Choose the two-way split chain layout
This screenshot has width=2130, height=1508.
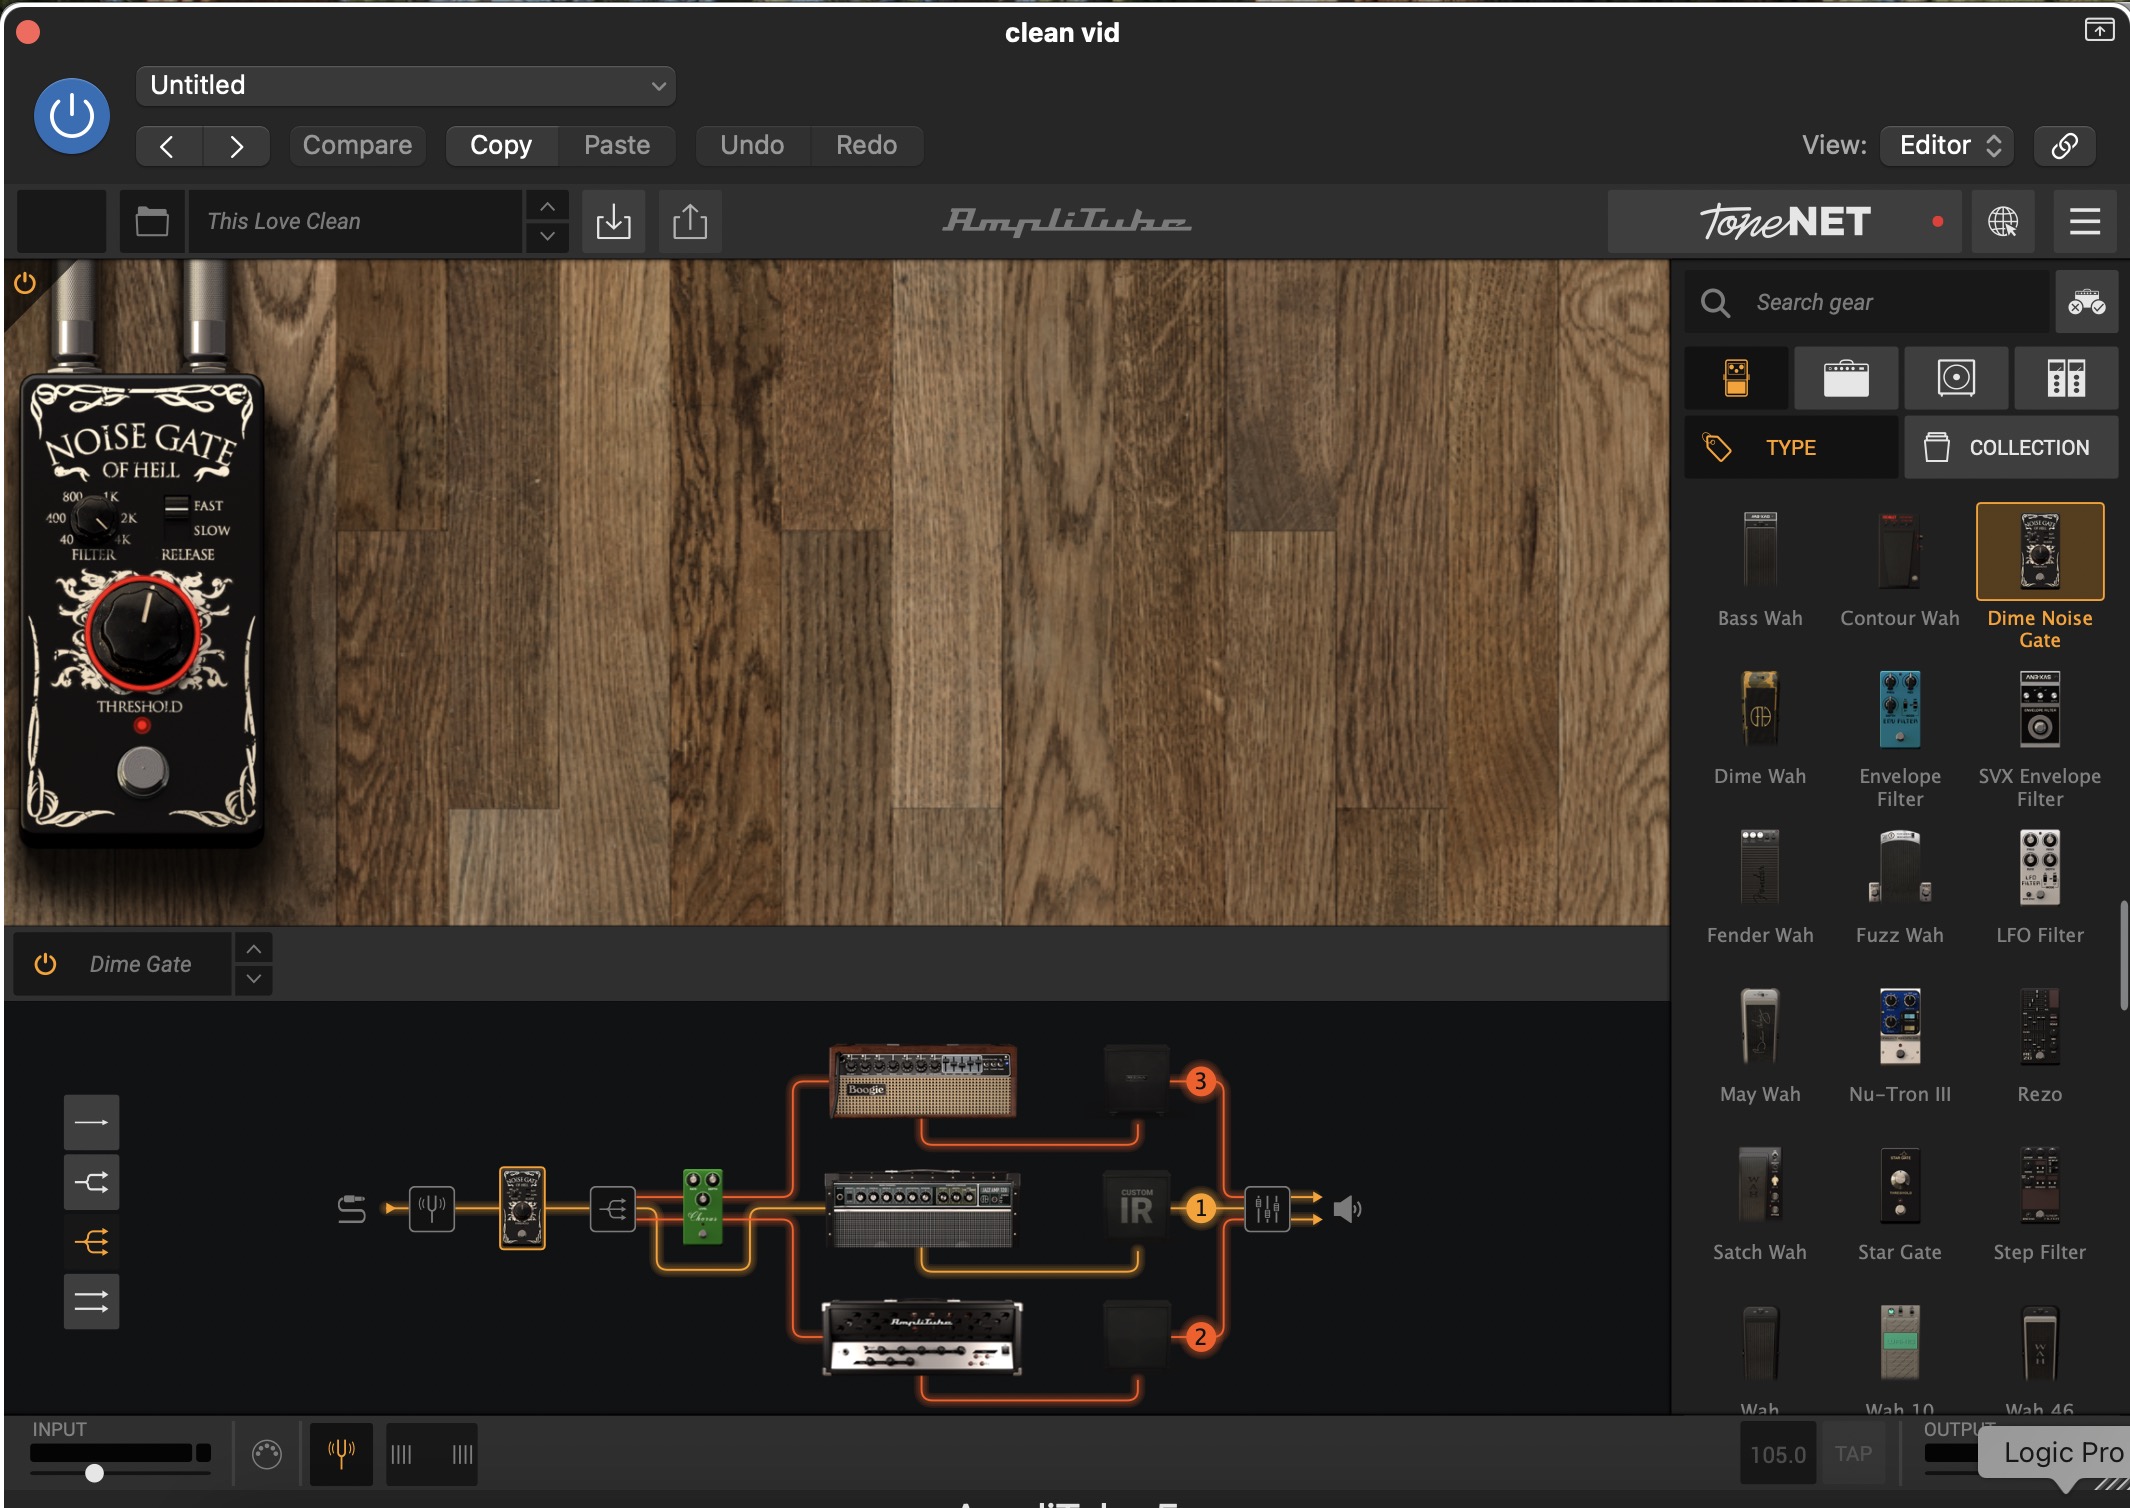[91, 1182]
